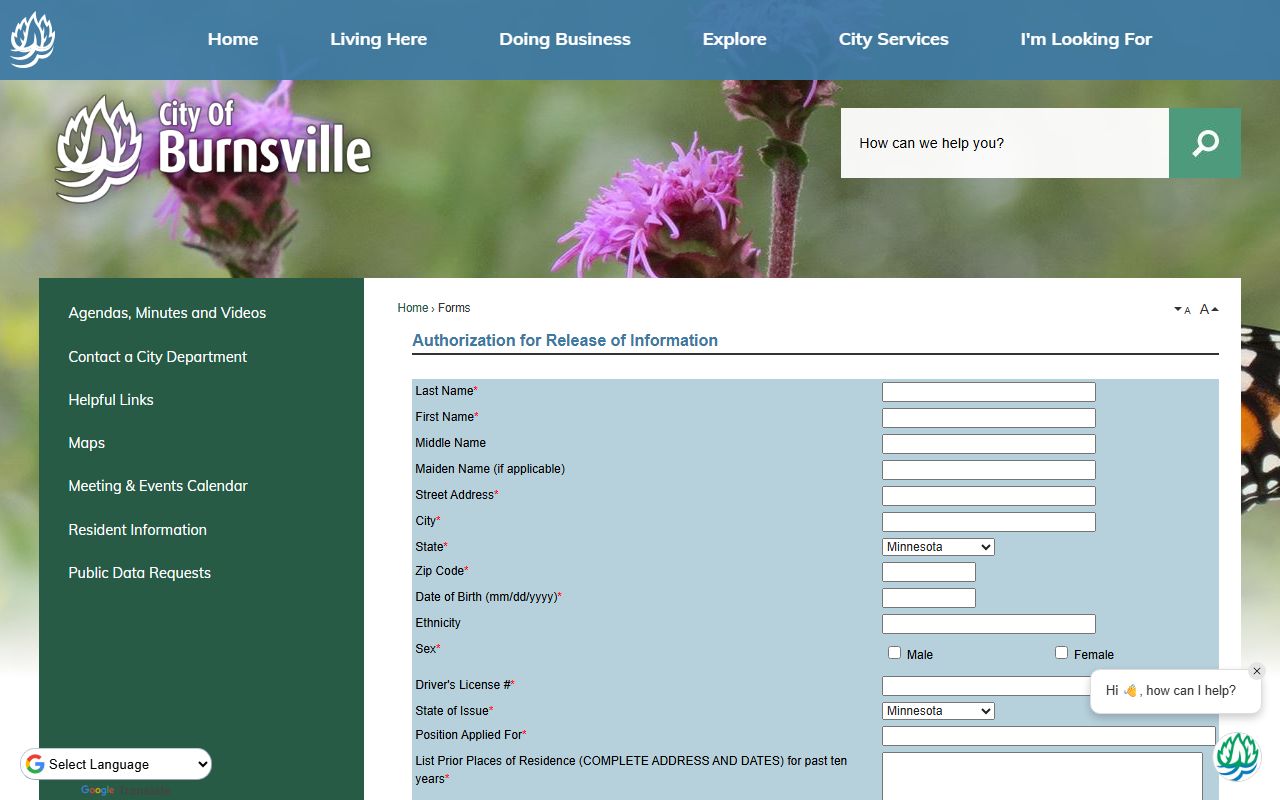The height and width of the screenshot is (800, 1280).
Task: Click the City input field
Action: pos(989,522)
